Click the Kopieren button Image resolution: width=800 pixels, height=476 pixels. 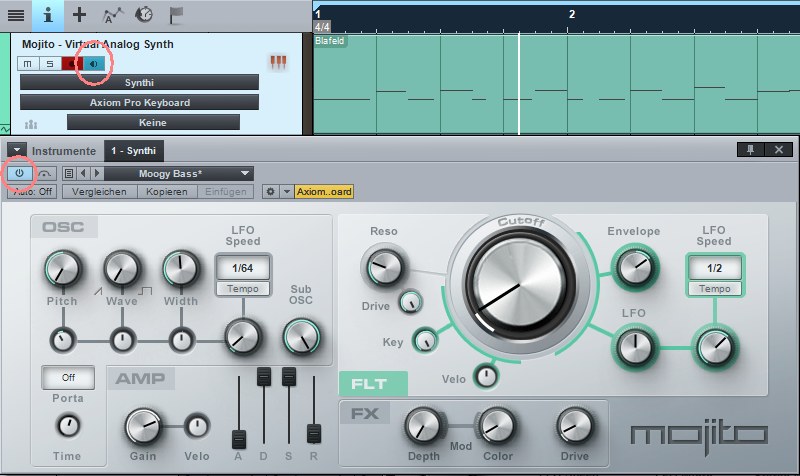click(x=167, y=192)
